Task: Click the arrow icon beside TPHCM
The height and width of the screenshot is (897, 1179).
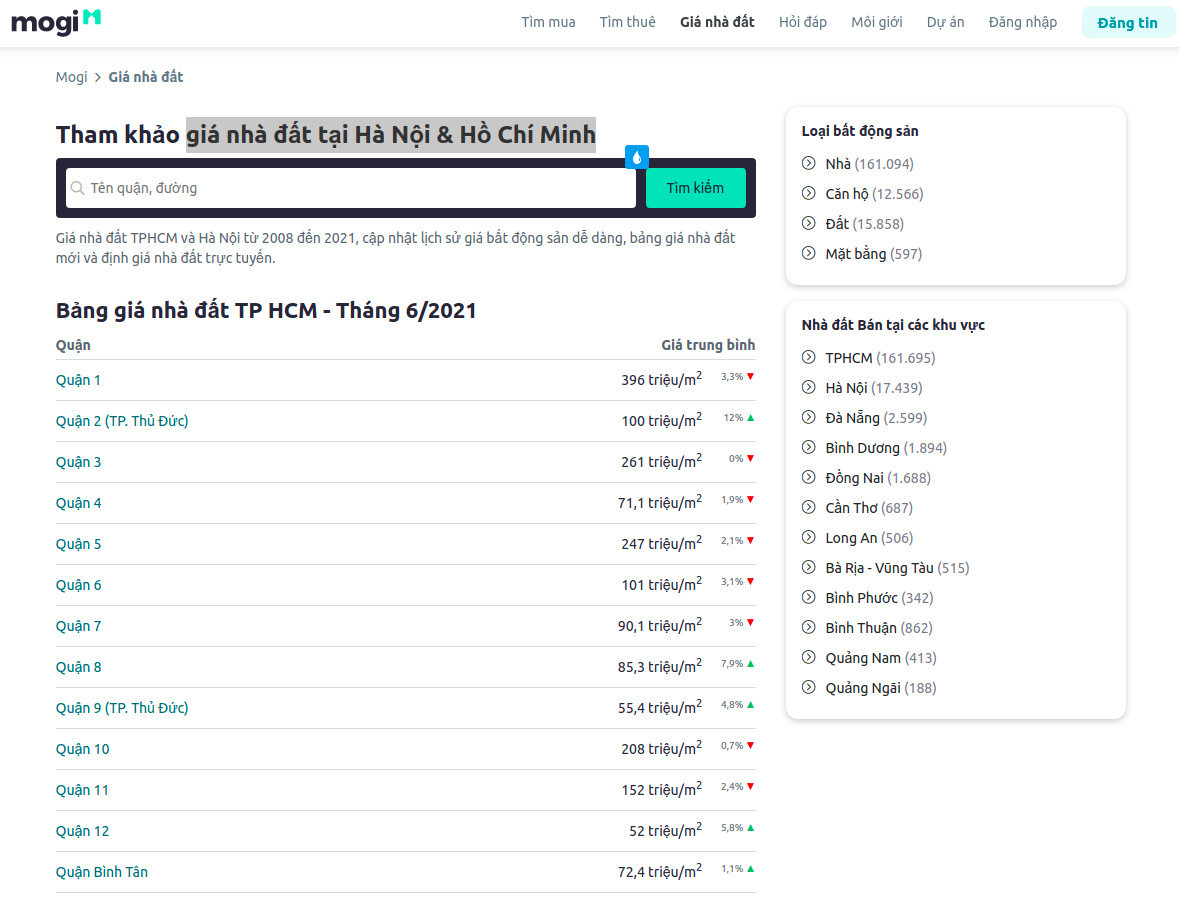Action: 808,357
